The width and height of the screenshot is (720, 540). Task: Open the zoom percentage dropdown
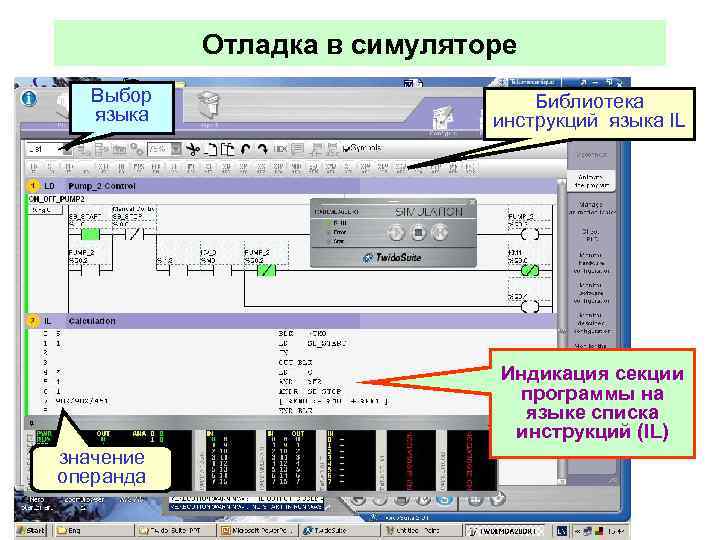click(176, 149)
